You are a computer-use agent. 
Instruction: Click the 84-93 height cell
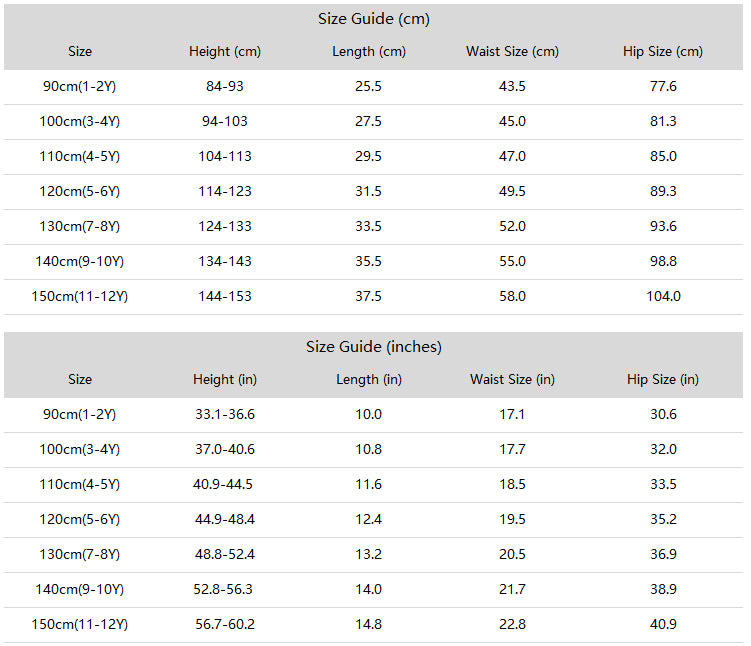[x=225, y=87]
